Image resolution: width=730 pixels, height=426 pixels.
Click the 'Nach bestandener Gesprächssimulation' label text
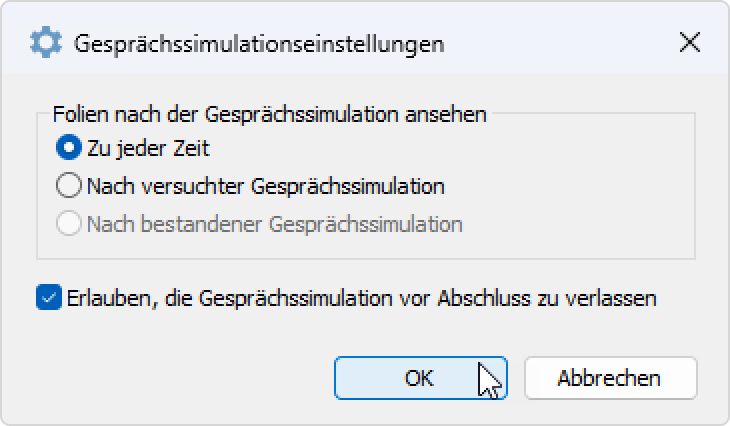(x=275, y=224)
